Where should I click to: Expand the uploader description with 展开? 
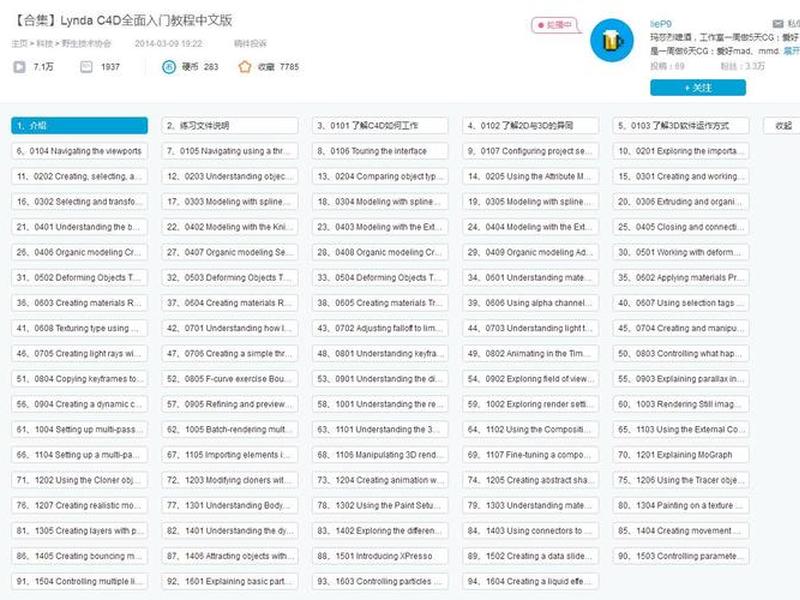pos(791,51)
